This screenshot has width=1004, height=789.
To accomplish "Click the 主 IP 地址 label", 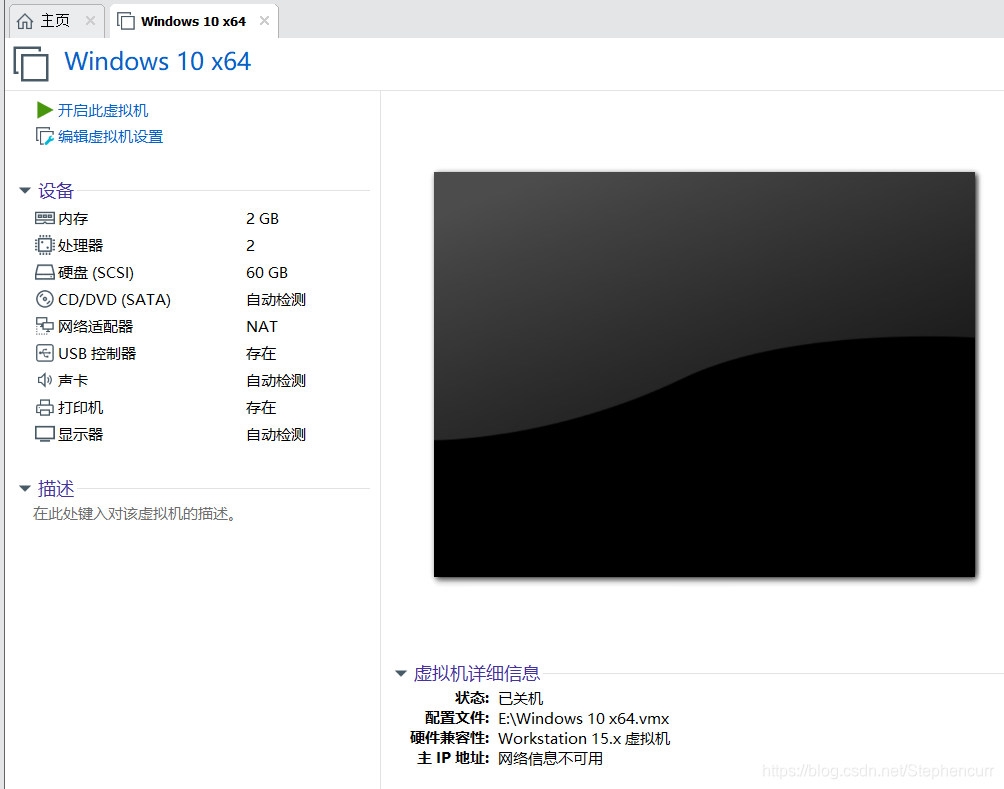I will coord(453,758).
